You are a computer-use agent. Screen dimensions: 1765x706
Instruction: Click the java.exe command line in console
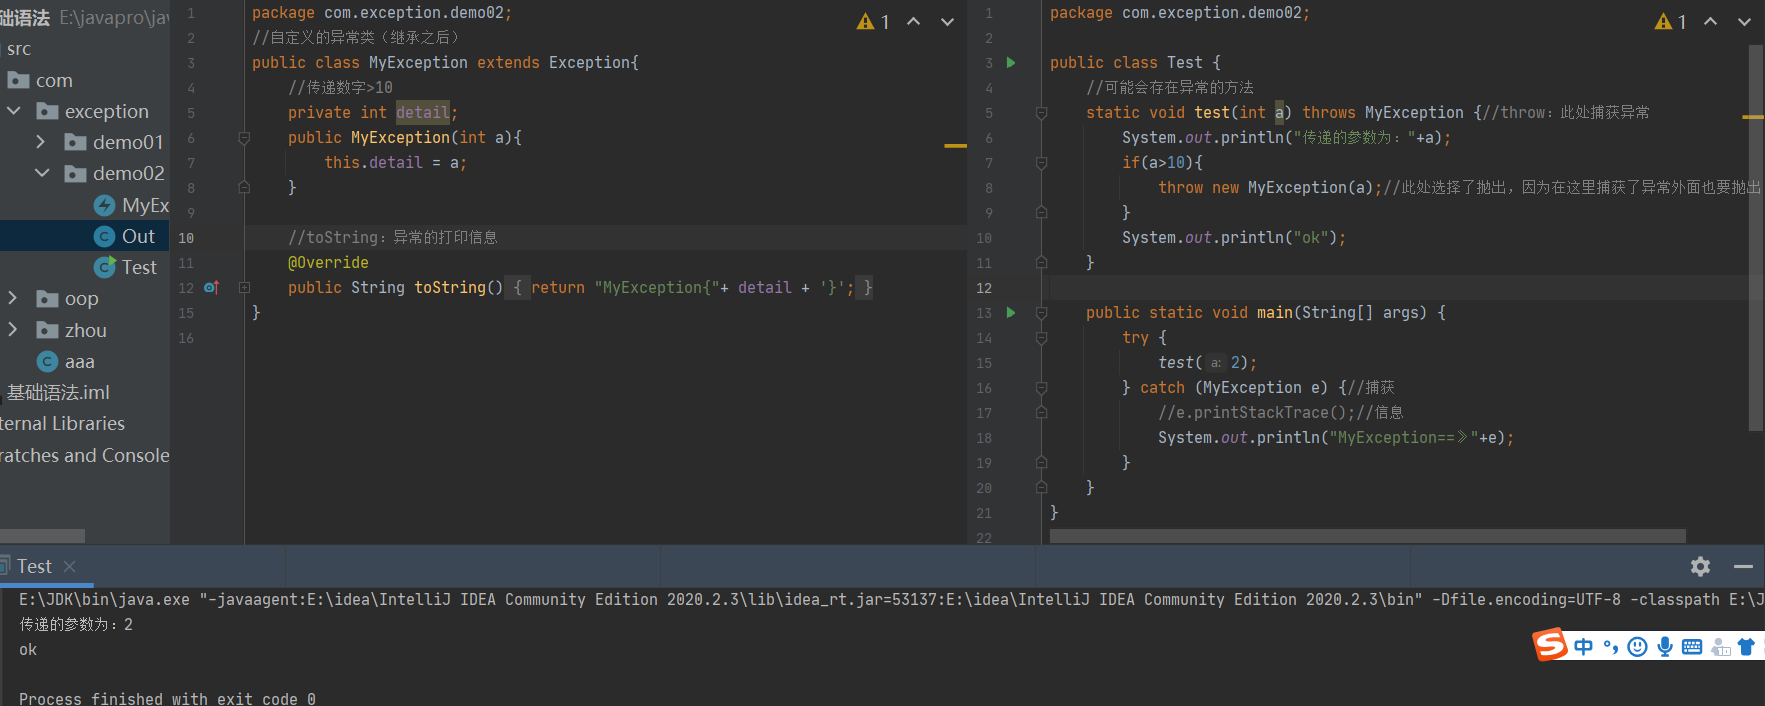click(891, 600)
